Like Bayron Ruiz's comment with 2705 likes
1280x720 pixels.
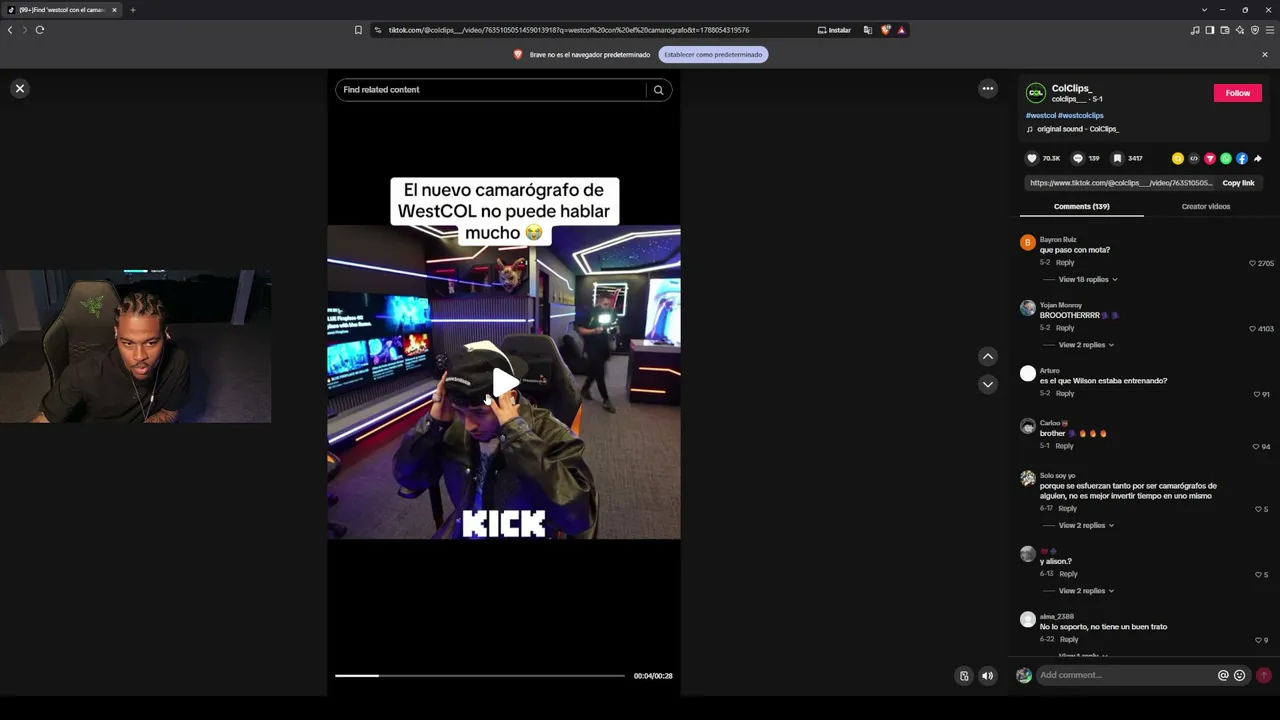[x=1252, y=264]
